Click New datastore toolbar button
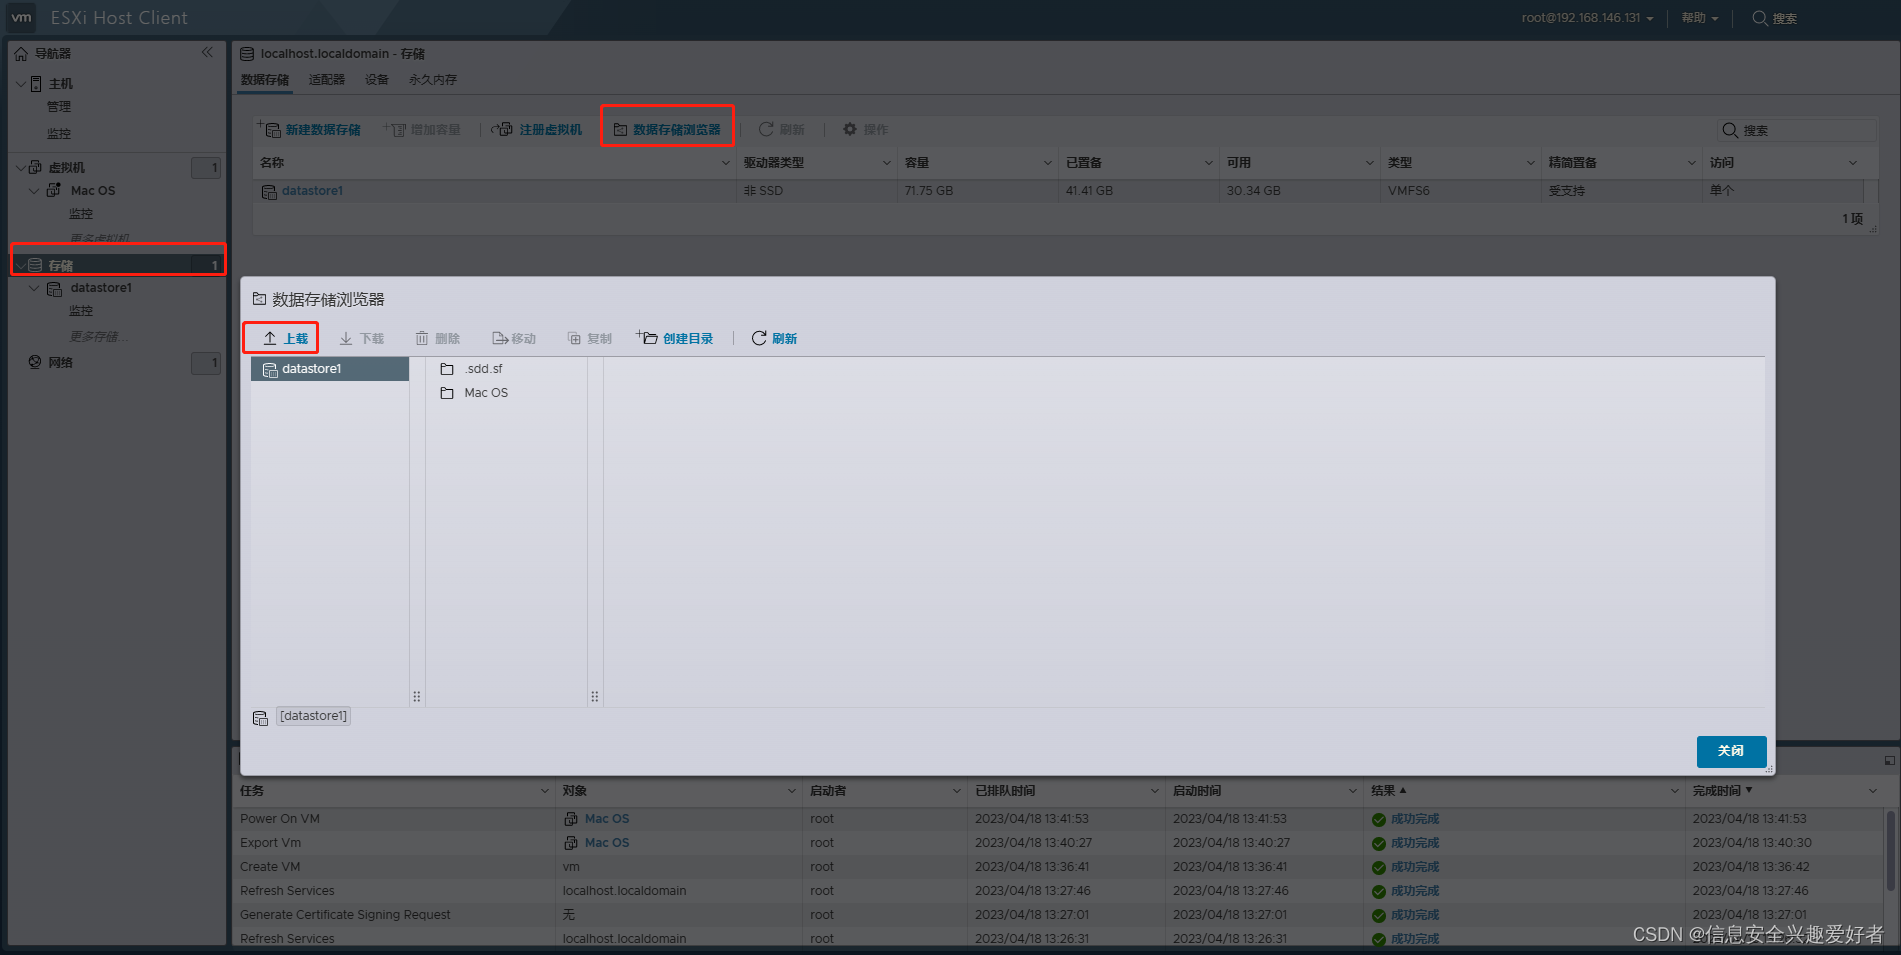Image resolution: width=1901 pixels, height=955 pixels. click(x=310, y=129)
